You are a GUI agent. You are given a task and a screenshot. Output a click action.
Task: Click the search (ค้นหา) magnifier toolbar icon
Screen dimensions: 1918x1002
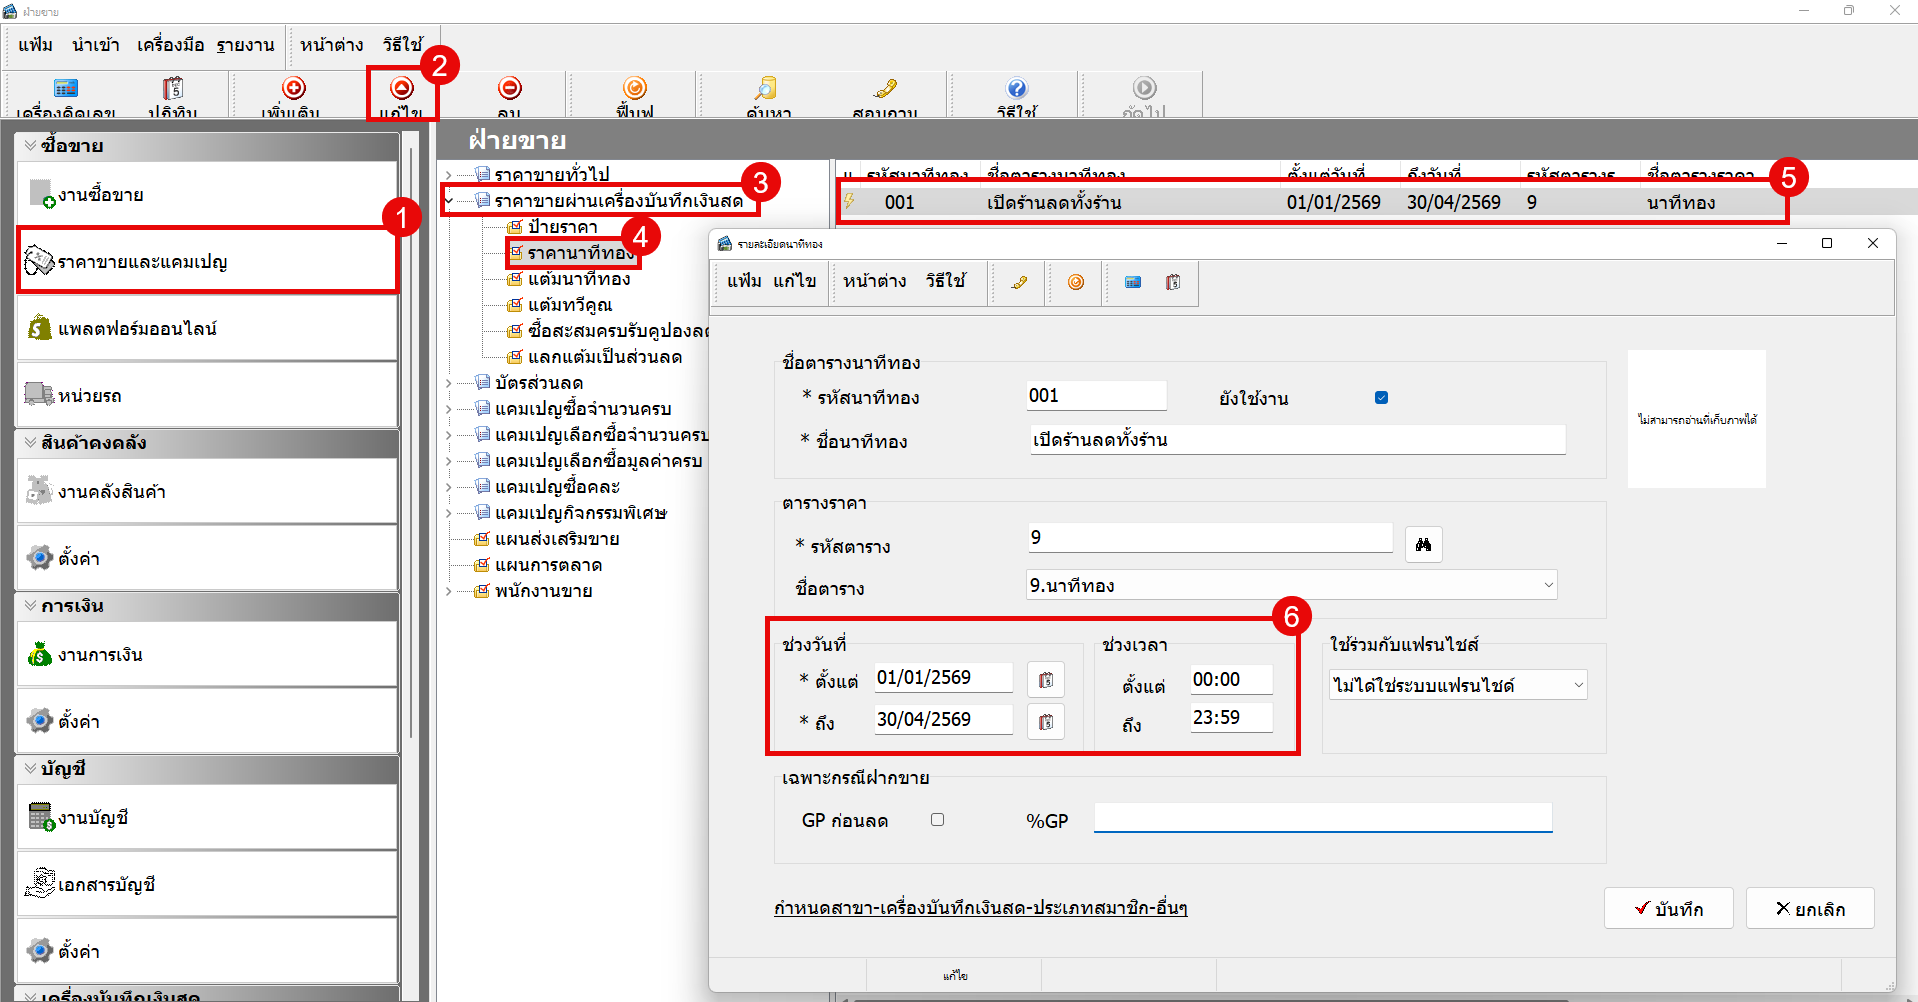pos(766,88)
